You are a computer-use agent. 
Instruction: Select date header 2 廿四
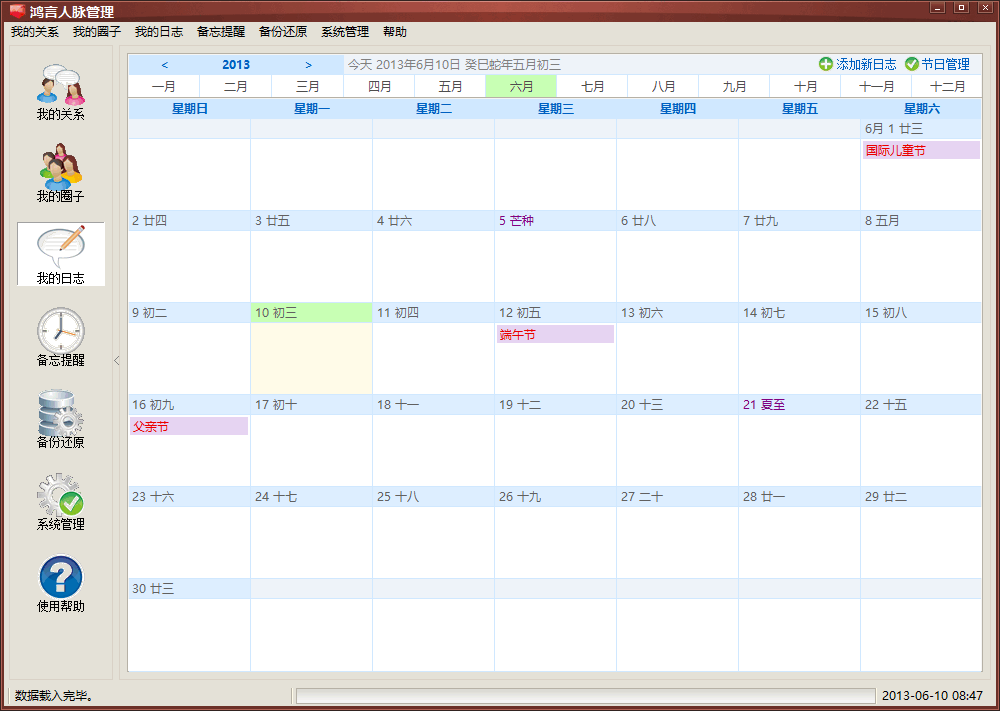(x=189, y=221)
